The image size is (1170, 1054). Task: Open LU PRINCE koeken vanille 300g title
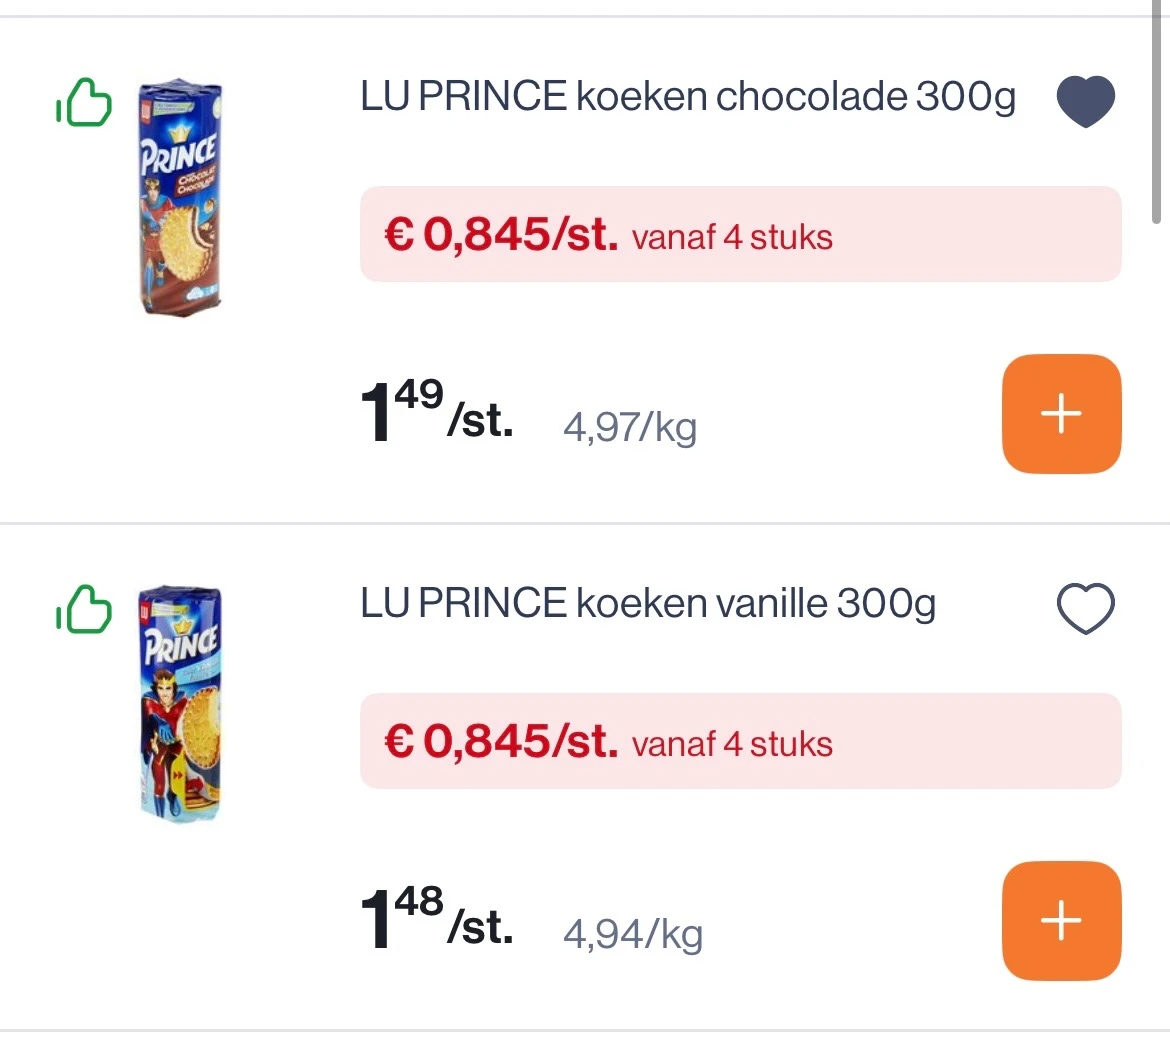pos(648,604)
